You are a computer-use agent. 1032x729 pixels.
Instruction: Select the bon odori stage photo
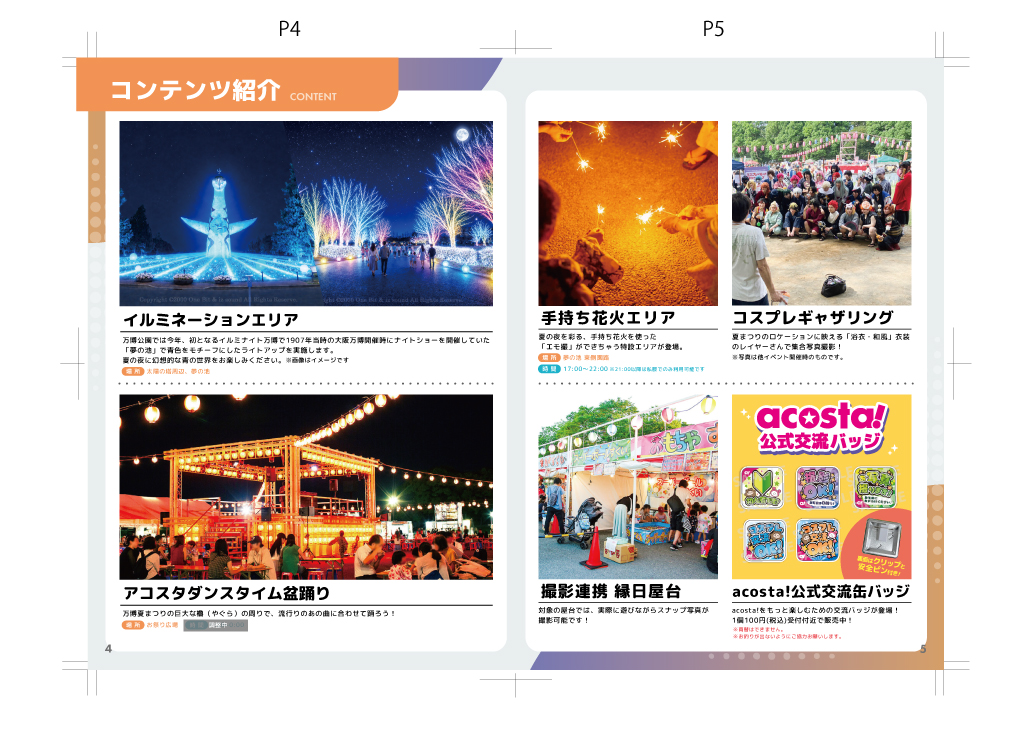point(306,487)
